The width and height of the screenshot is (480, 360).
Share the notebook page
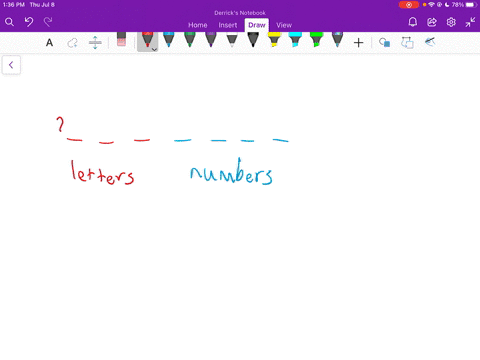pos(432,22)
